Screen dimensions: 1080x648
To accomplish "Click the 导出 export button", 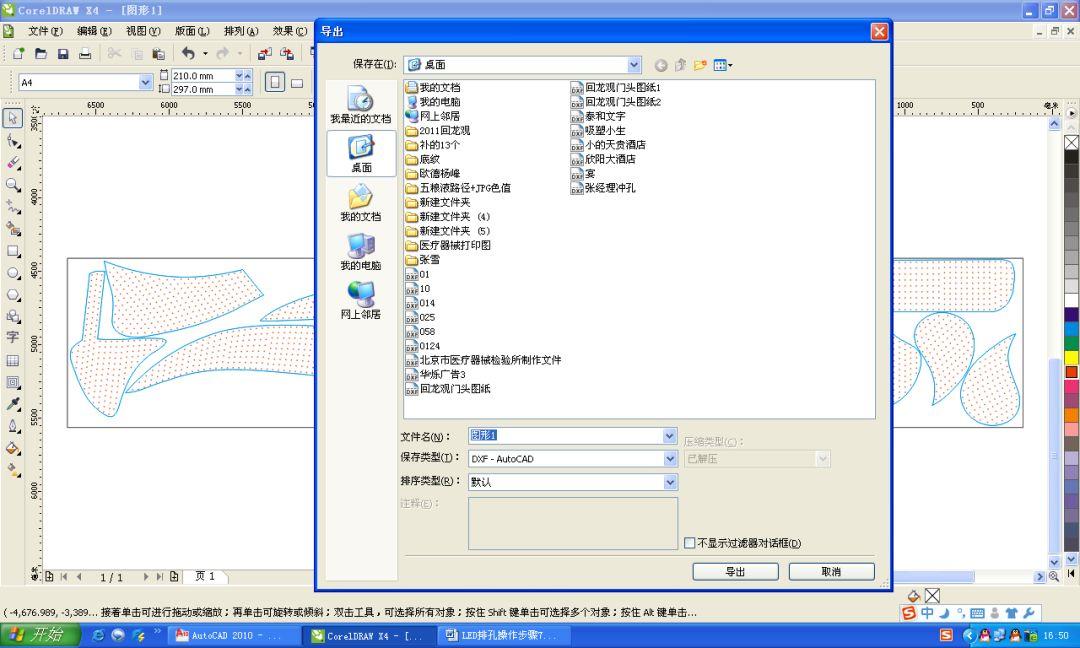I will tap(735, 571).
